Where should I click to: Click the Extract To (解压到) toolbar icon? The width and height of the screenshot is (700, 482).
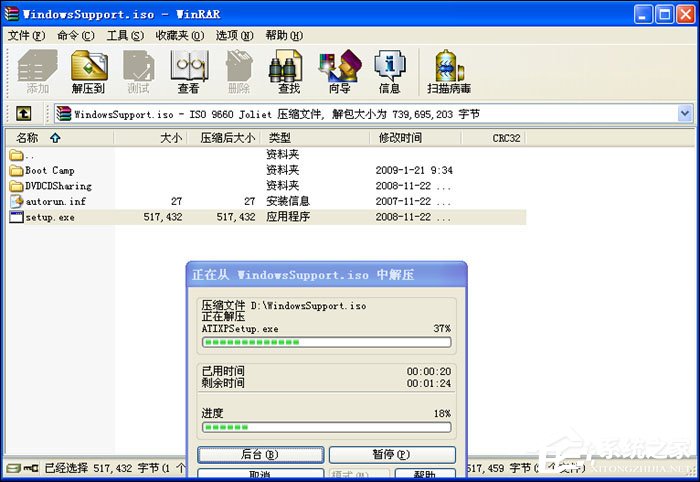coord(88,71)
